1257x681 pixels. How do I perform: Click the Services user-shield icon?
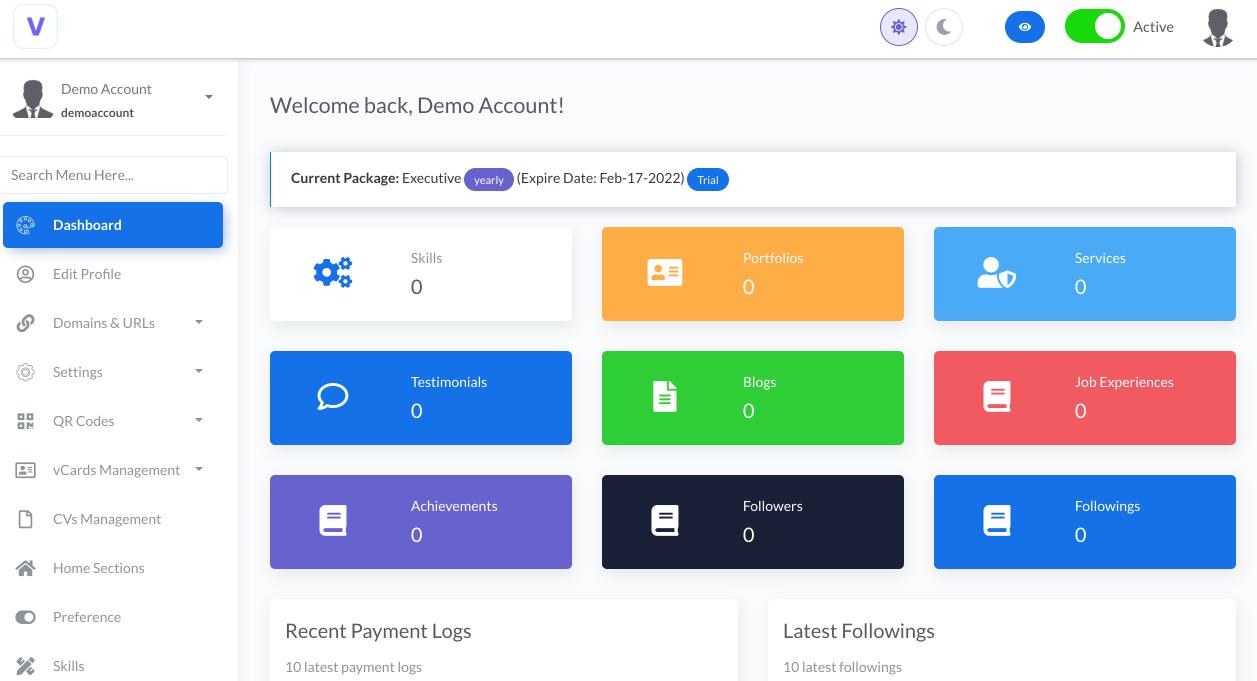(997, 272)
